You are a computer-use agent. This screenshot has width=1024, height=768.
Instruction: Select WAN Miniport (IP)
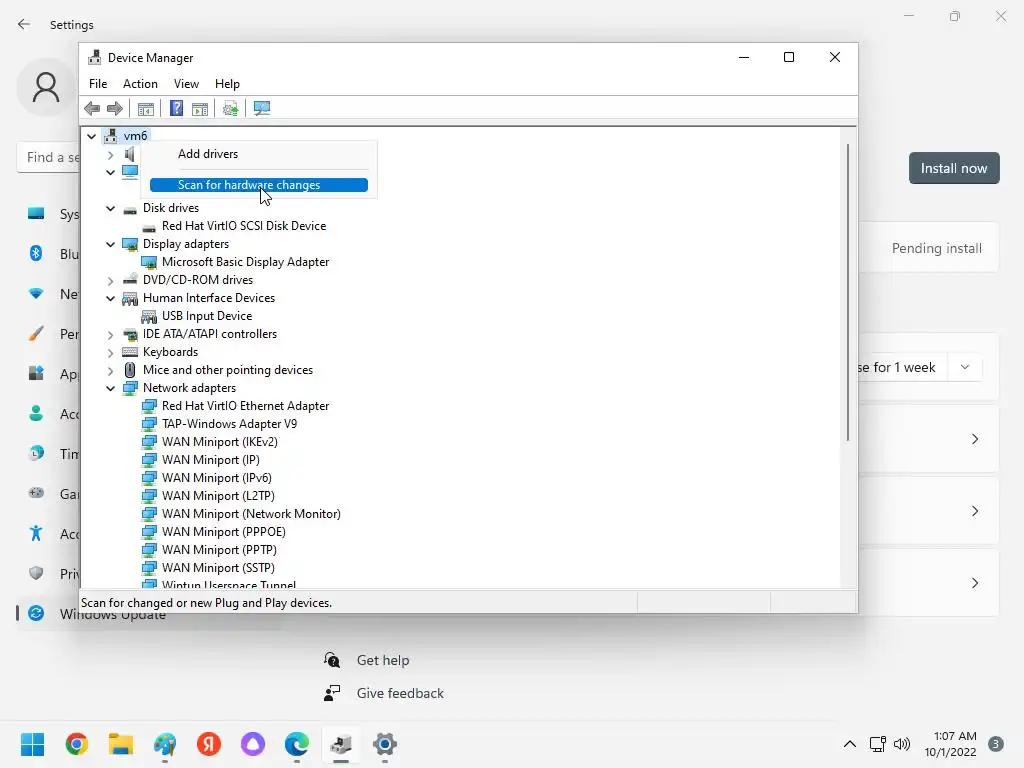point(210,460)
